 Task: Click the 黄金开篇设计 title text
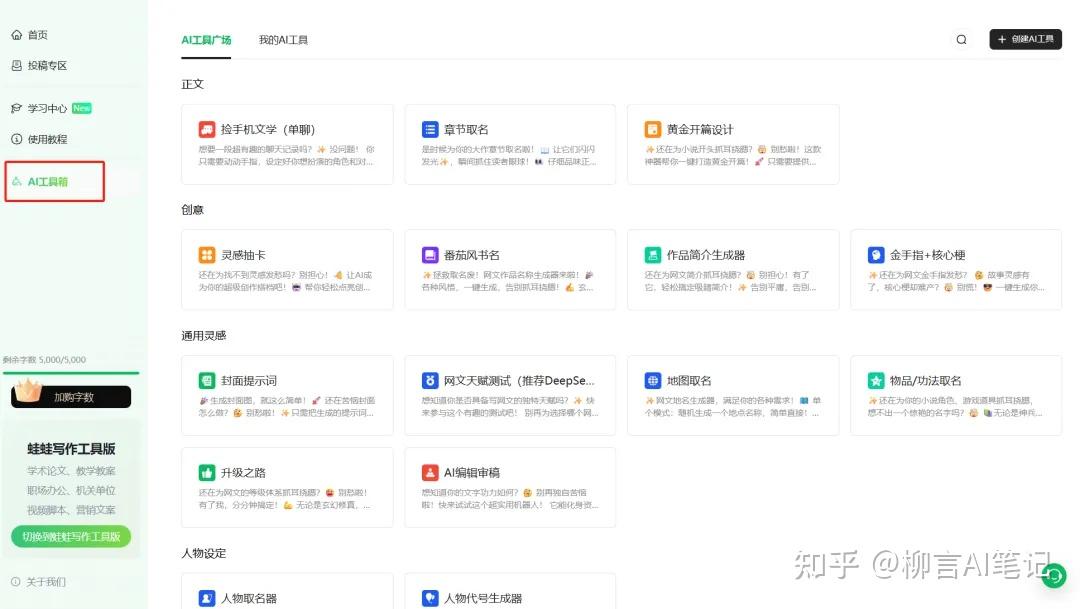pos(700,130)
